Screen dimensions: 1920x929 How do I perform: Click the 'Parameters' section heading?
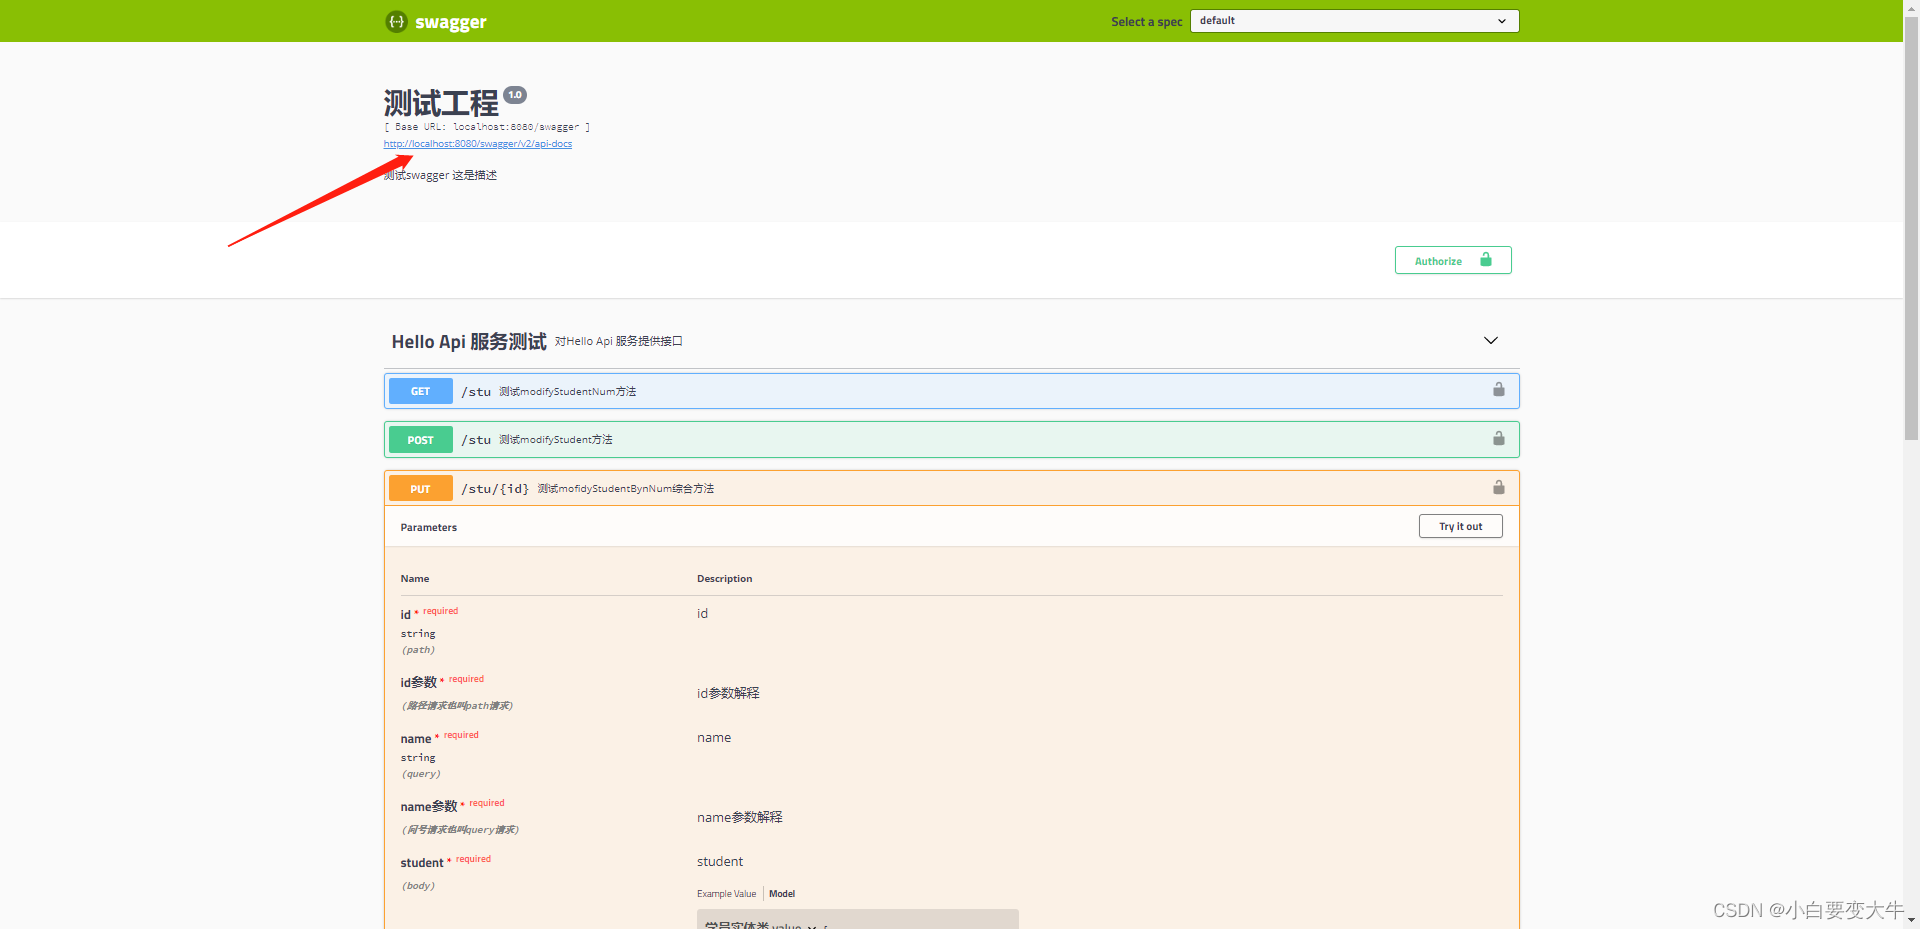pyautogui.click(x=429, y=527)
